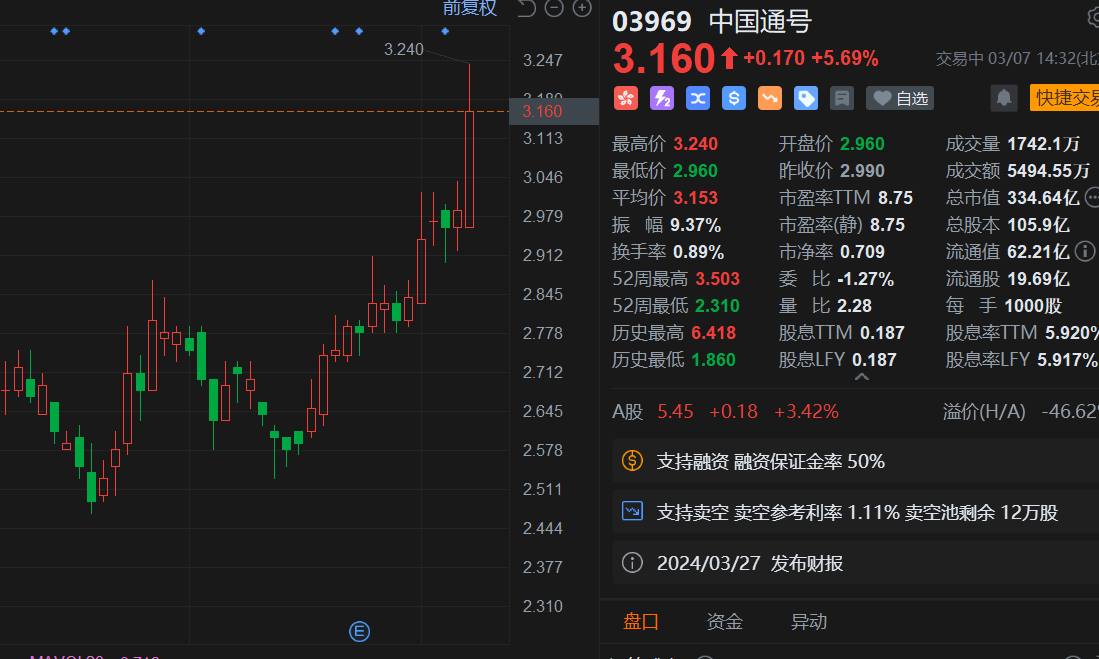This screenshot has width=1099, height=659.
Task: Click the 历史最低 1.860 value
Action: click(714, 360)
